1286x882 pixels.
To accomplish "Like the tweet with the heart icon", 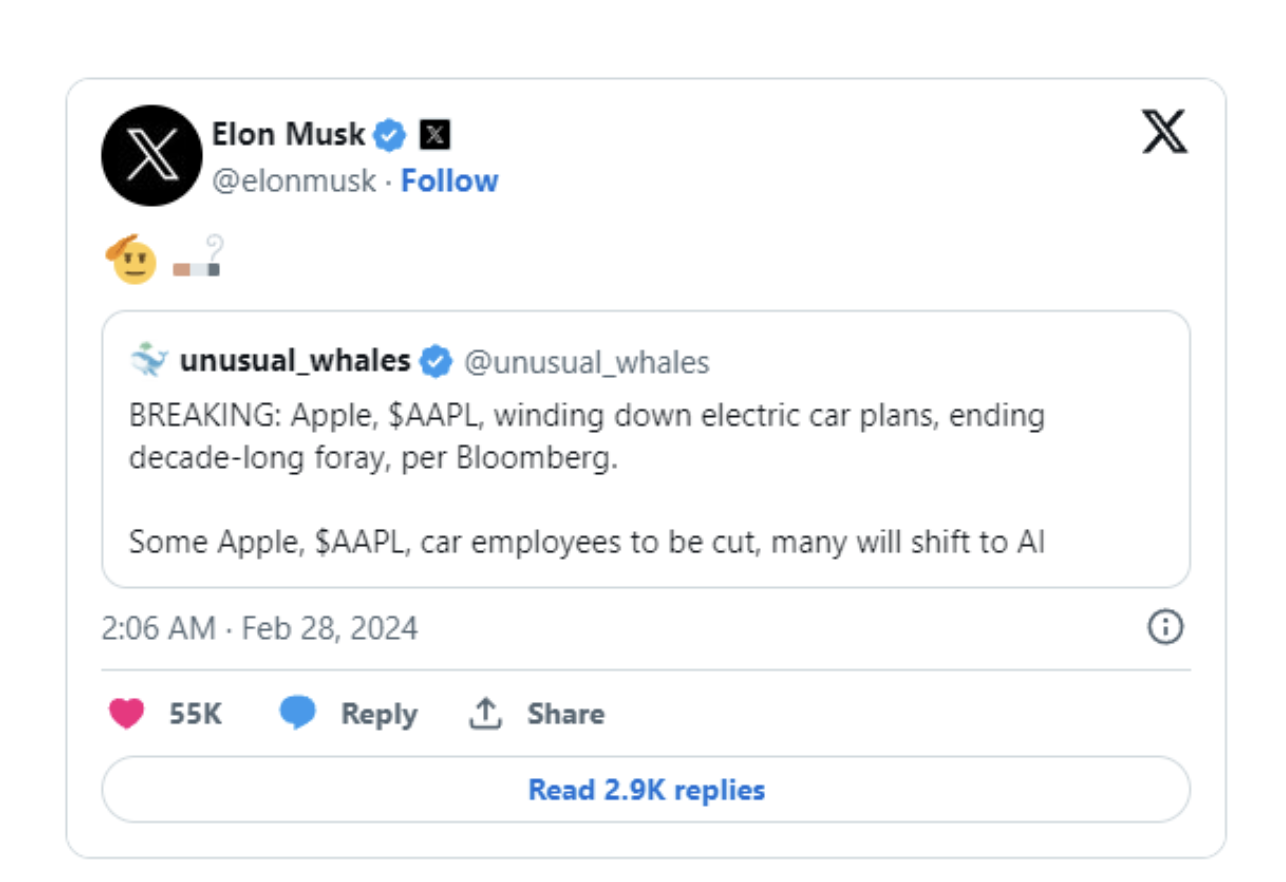I will tap(127, 713).
